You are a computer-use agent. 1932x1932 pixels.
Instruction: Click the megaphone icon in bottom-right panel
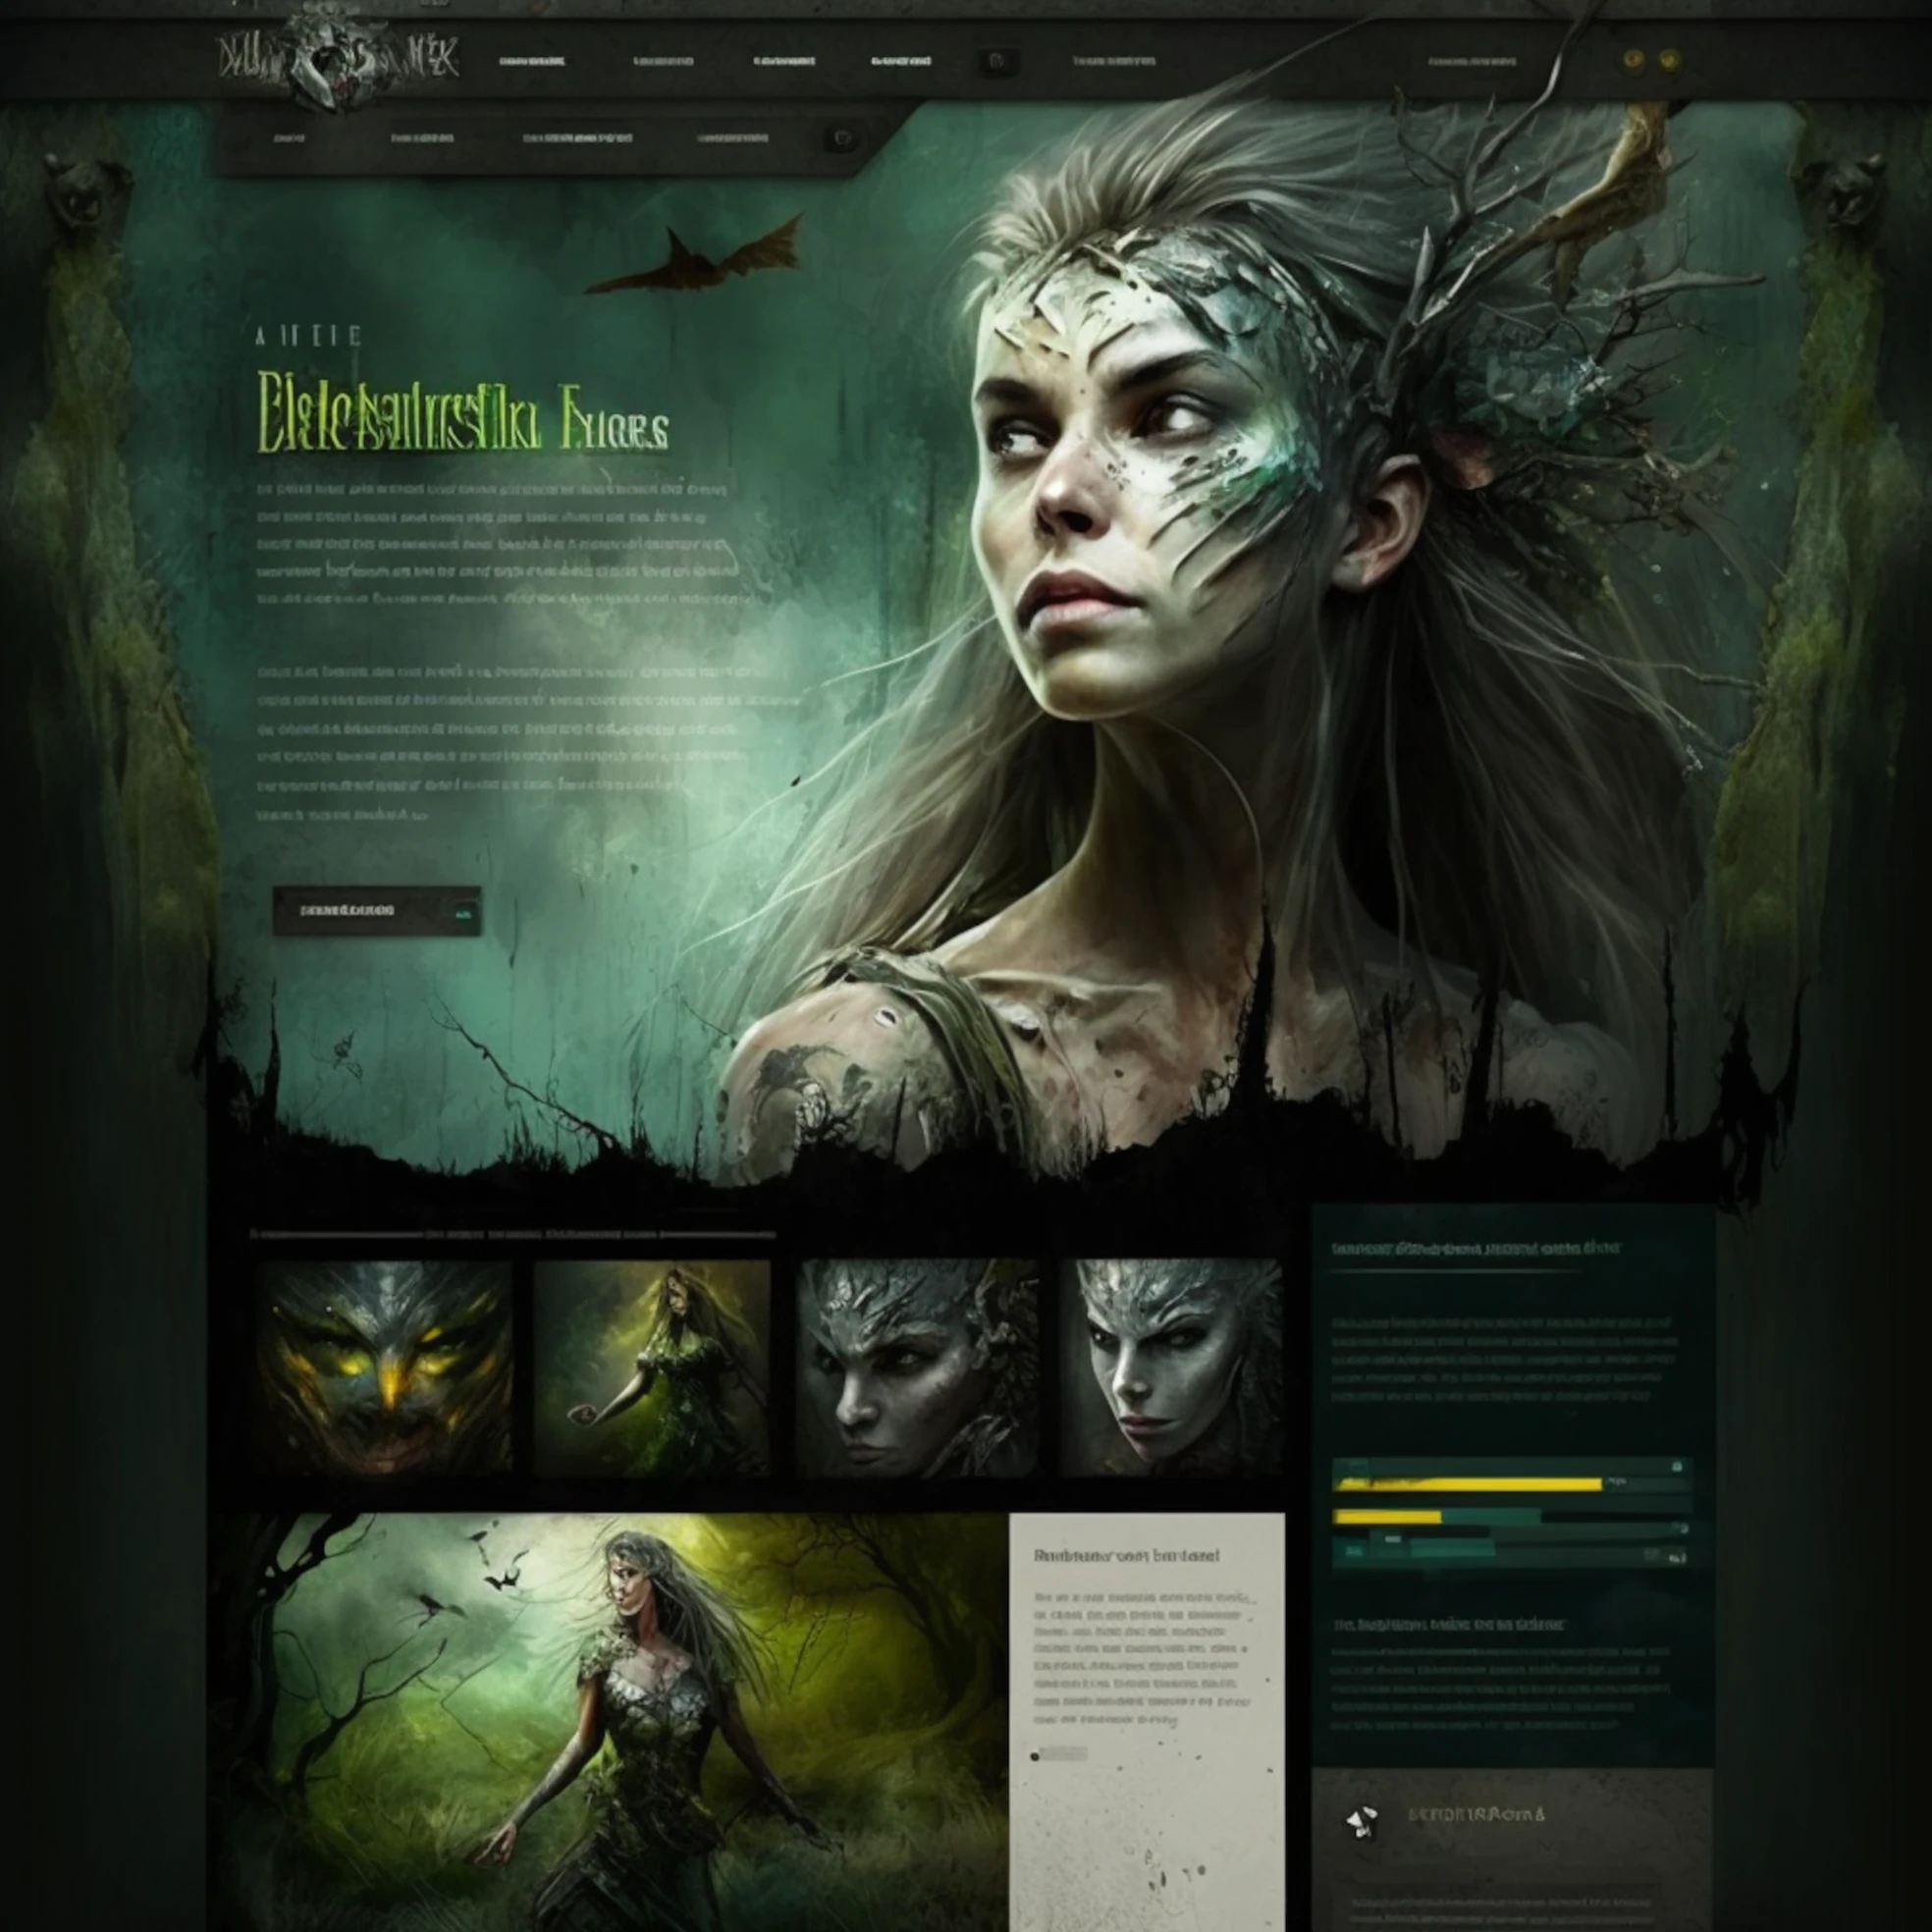click(1361, 1821)
